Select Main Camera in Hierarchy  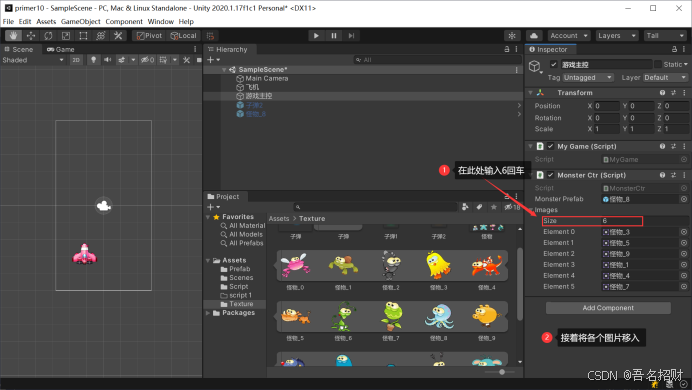pyautogui.click(x=266, y=79)
